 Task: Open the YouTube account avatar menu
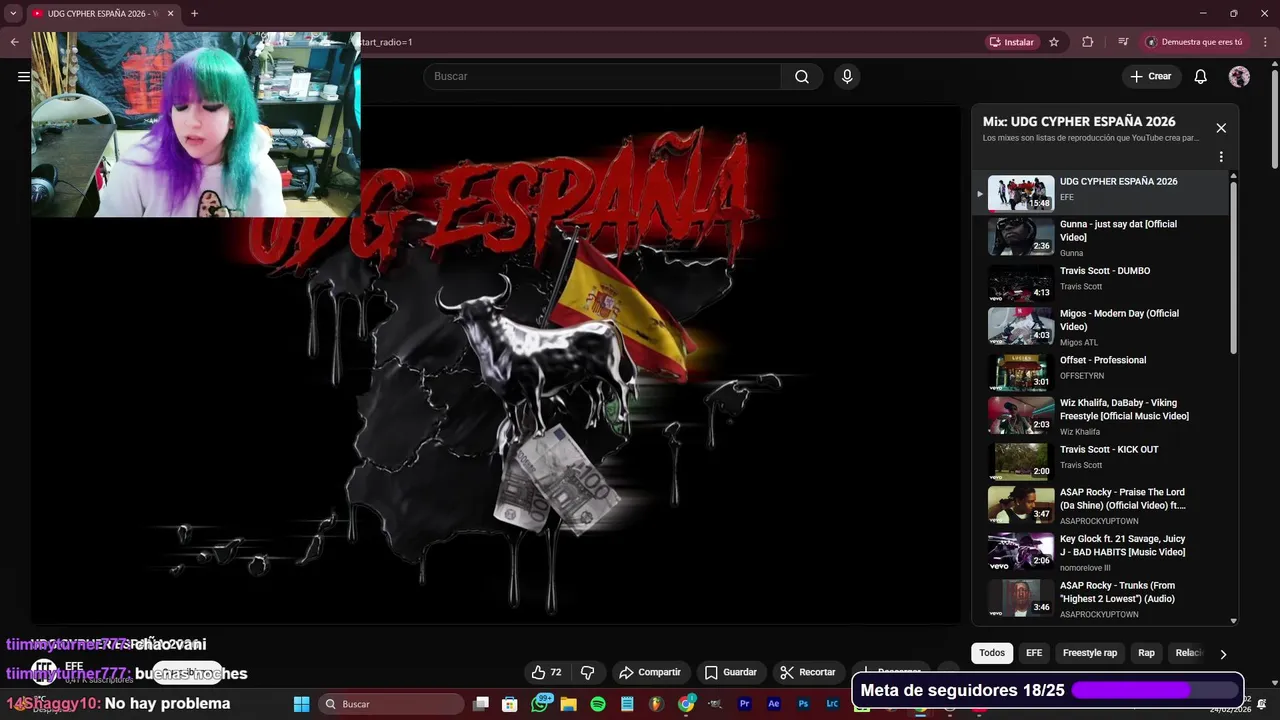tap(1239, 76)
